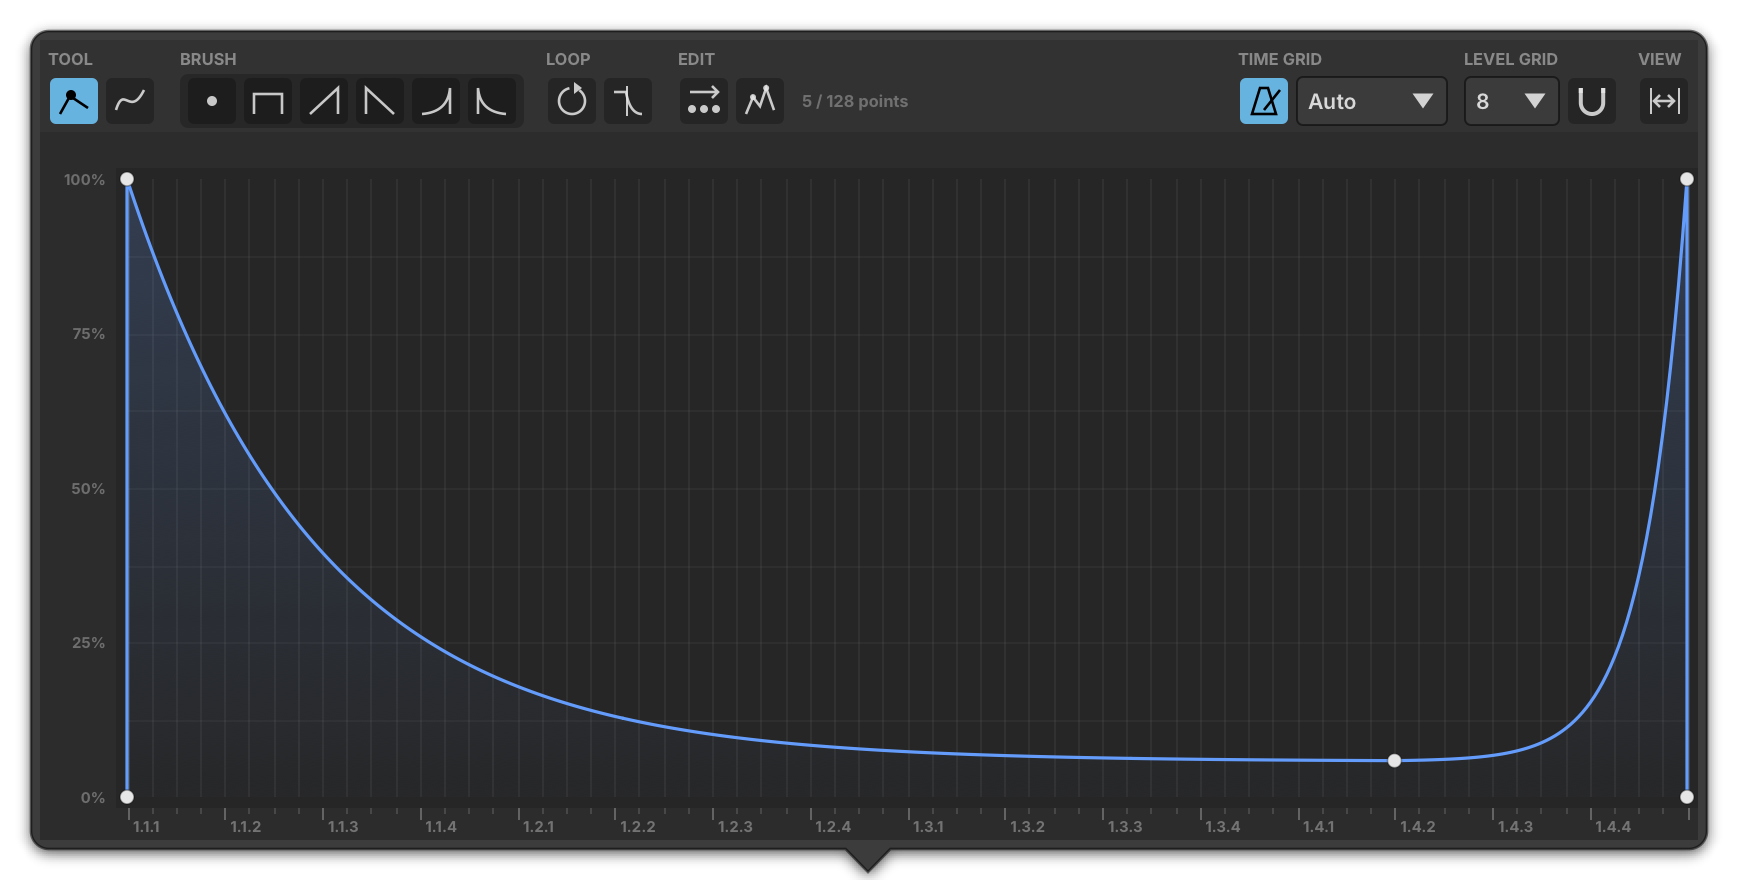The image size is (1738, 880).
Task: Click the arrow-over-dots Edit icon
Action: [x=704, y=101]
